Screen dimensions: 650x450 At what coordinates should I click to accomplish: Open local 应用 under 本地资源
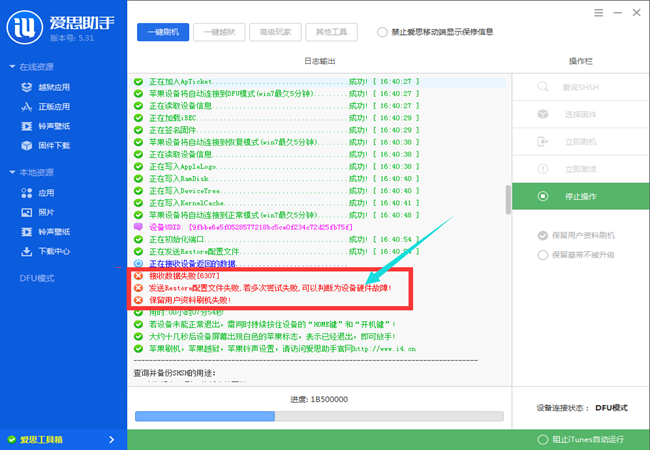pyautogui.click(x=38, y=193)
